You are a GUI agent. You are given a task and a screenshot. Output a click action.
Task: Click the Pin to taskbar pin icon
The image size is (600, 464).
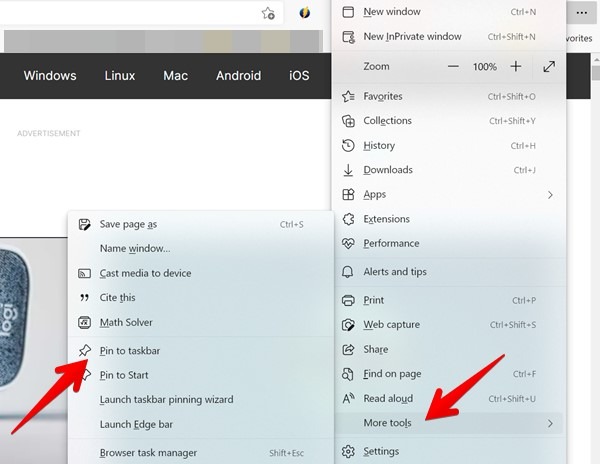(x=85, y=350)
